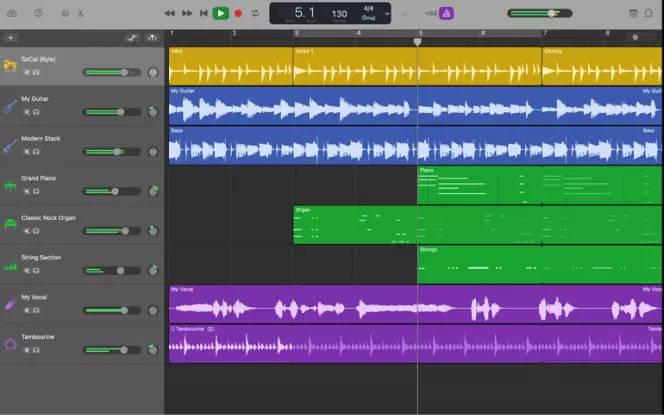
Task: Solo the My Guitar track
Action: click(x=36, y=112)
